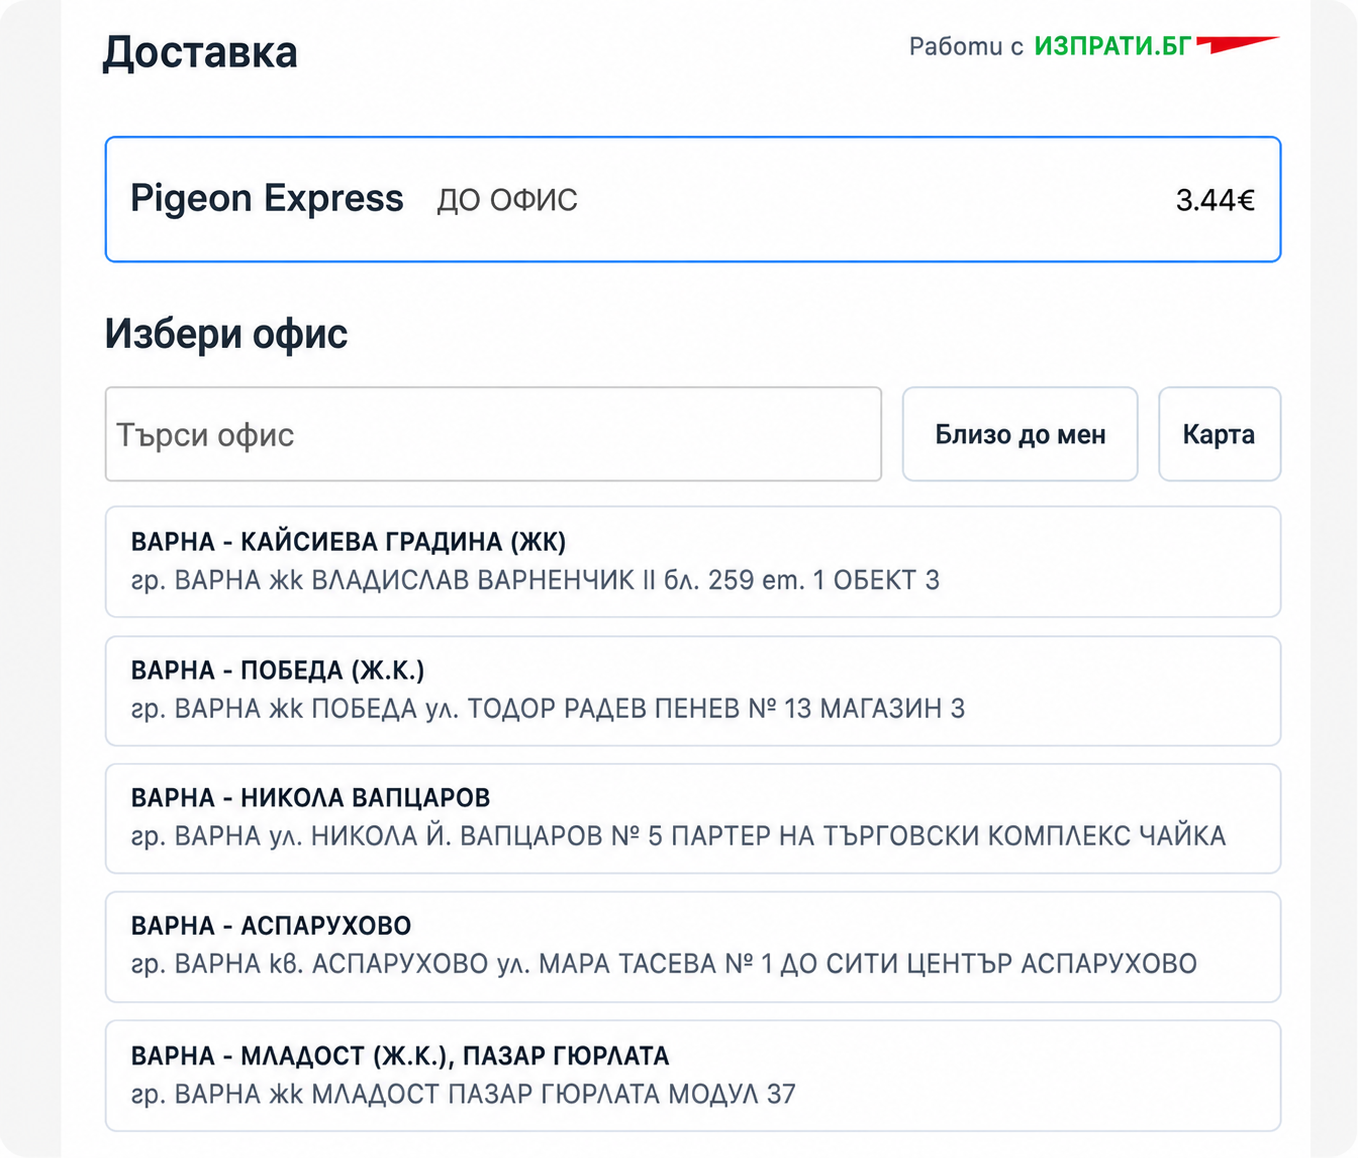The width and height of the screenshot is (1358, 1158).
Task: Click the ДО ОФИС label
Action: (507, 200)
